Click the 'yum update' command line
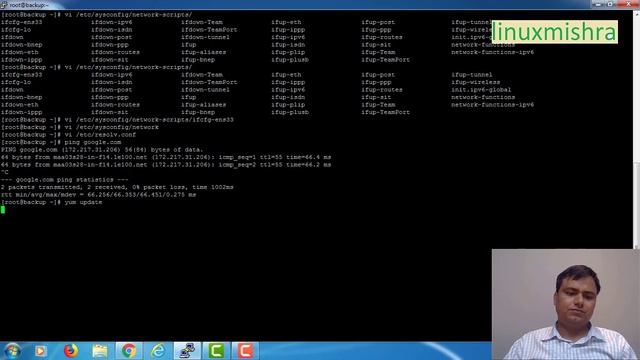Screen dimensions: 640x360 coord(51,202)
